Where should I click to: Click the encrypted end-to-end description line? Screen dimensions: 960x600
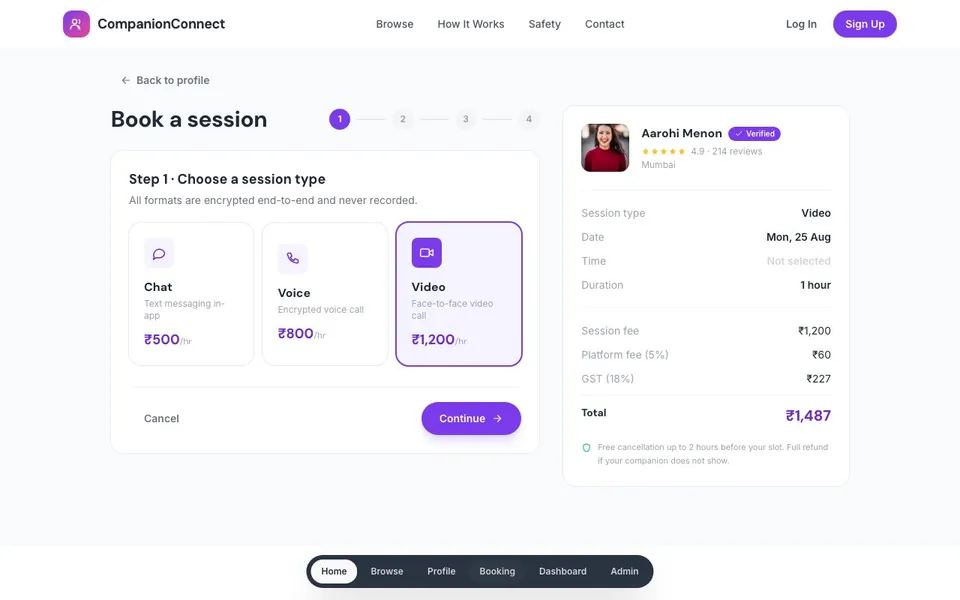(x=273, y=200)
